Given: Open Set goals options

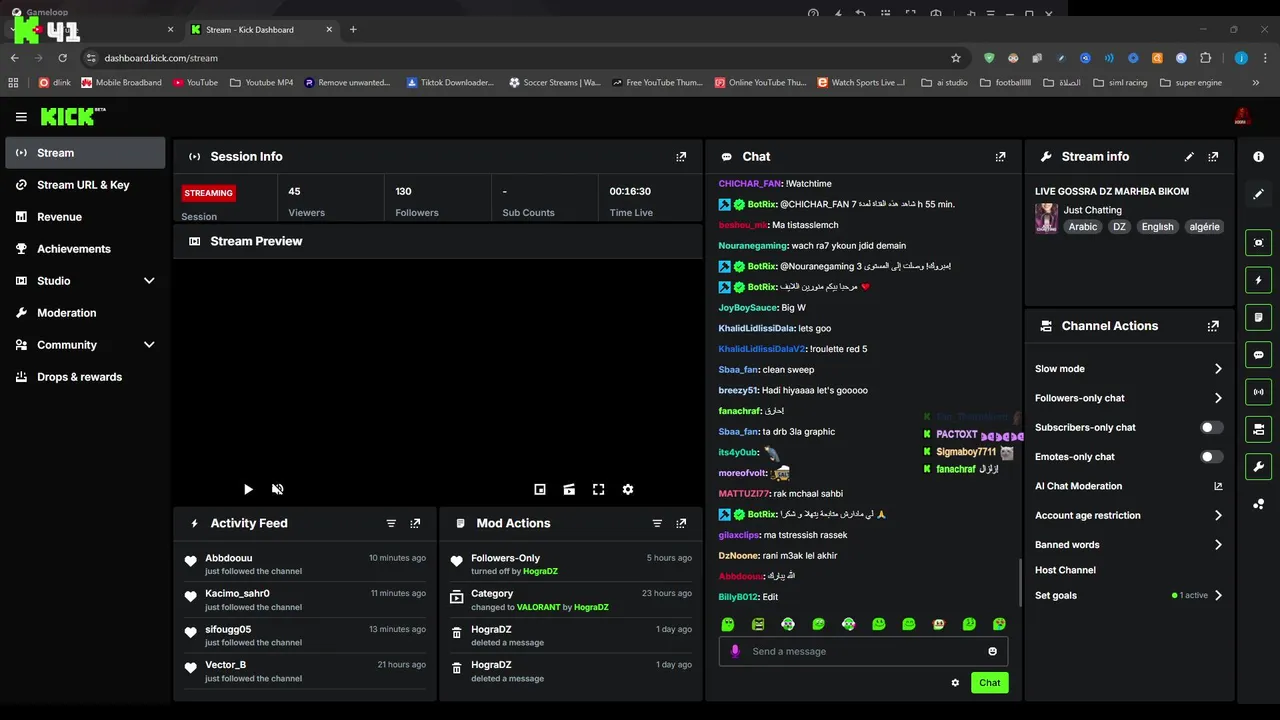Looking at the screenshot, I should coord(1129,595).
